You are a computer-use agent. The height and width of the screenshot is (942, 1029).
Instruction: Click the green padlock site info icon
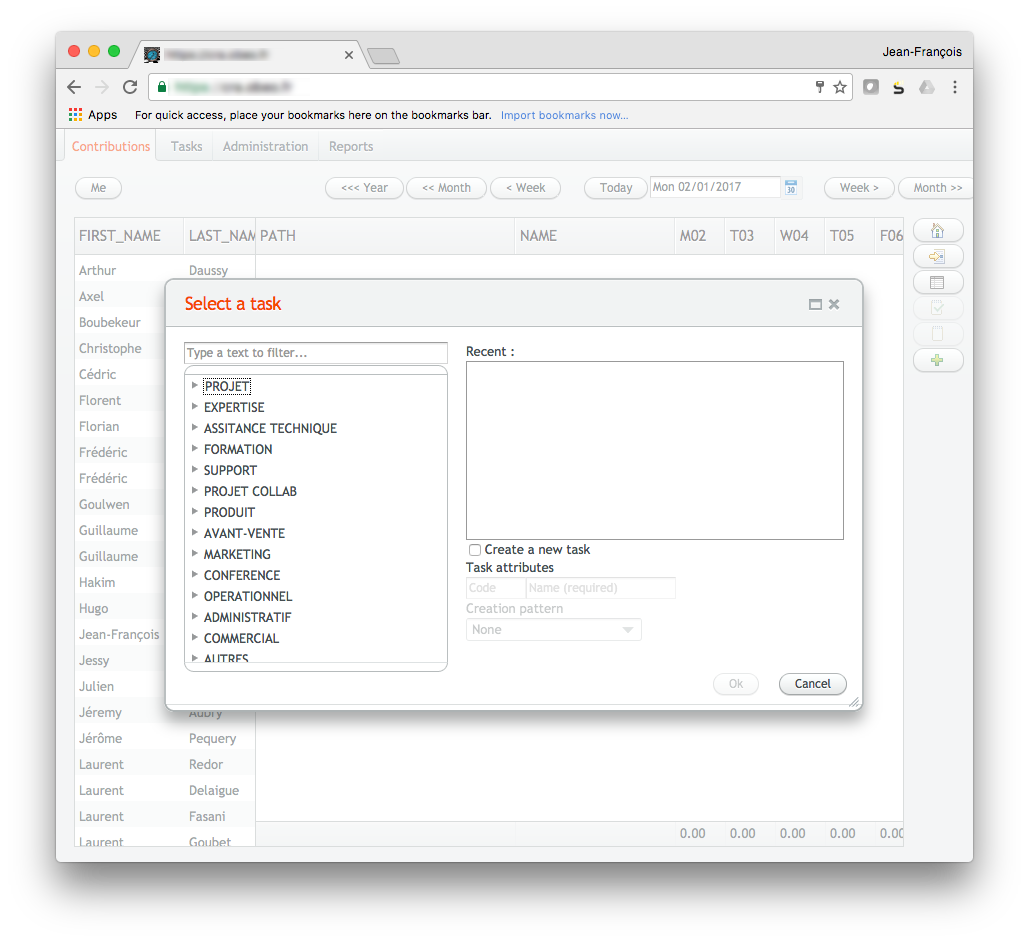click(x=162, y=87)
